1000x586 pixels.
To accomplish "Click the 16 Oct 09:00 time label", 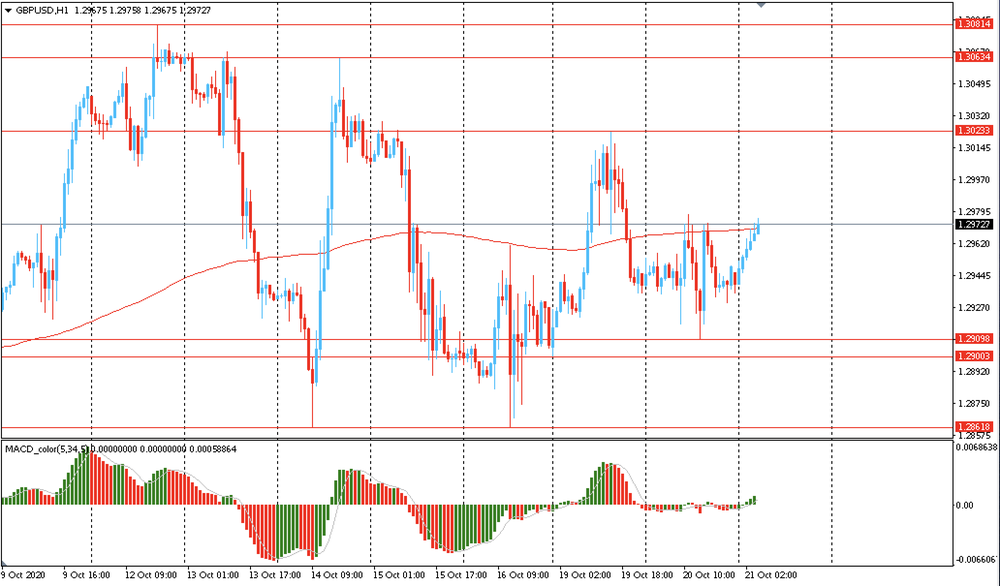I will tap(522, 575).
